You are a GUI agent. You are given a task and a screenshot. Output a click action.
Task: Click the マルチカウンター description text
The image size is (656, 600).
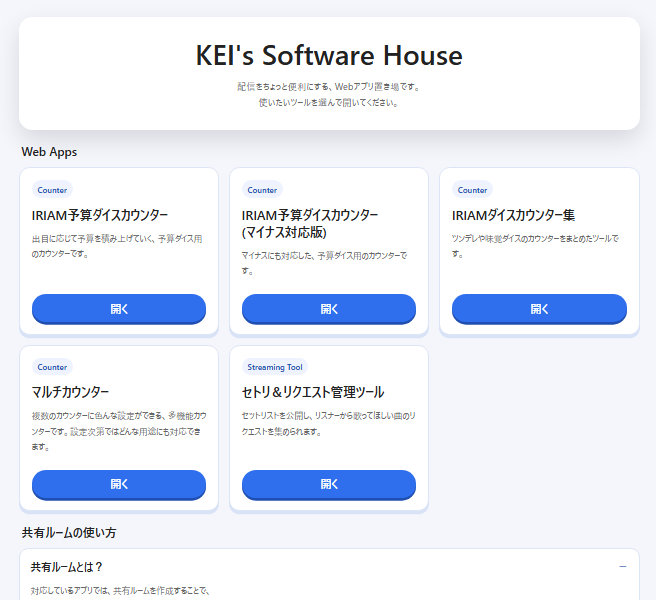(x=119, y=431)
